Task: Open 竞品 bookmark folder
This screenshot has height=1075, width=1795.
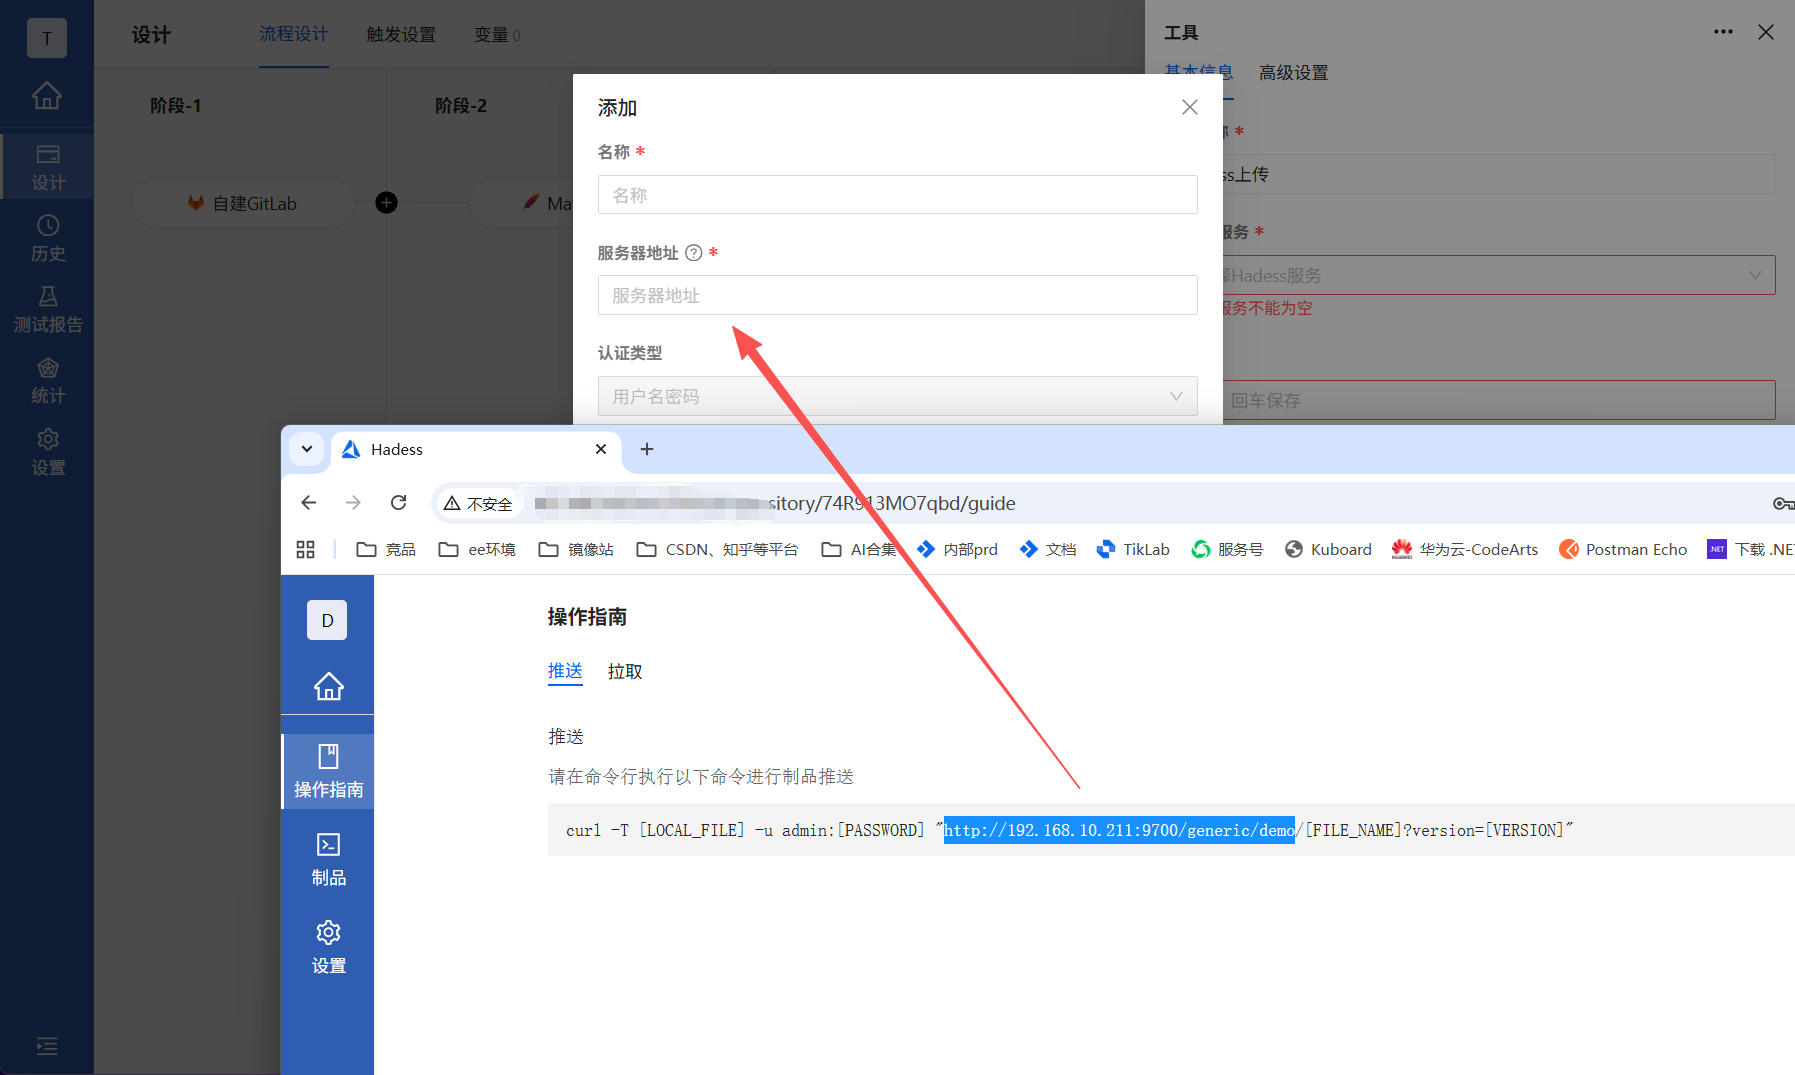Action: (386, 549)
